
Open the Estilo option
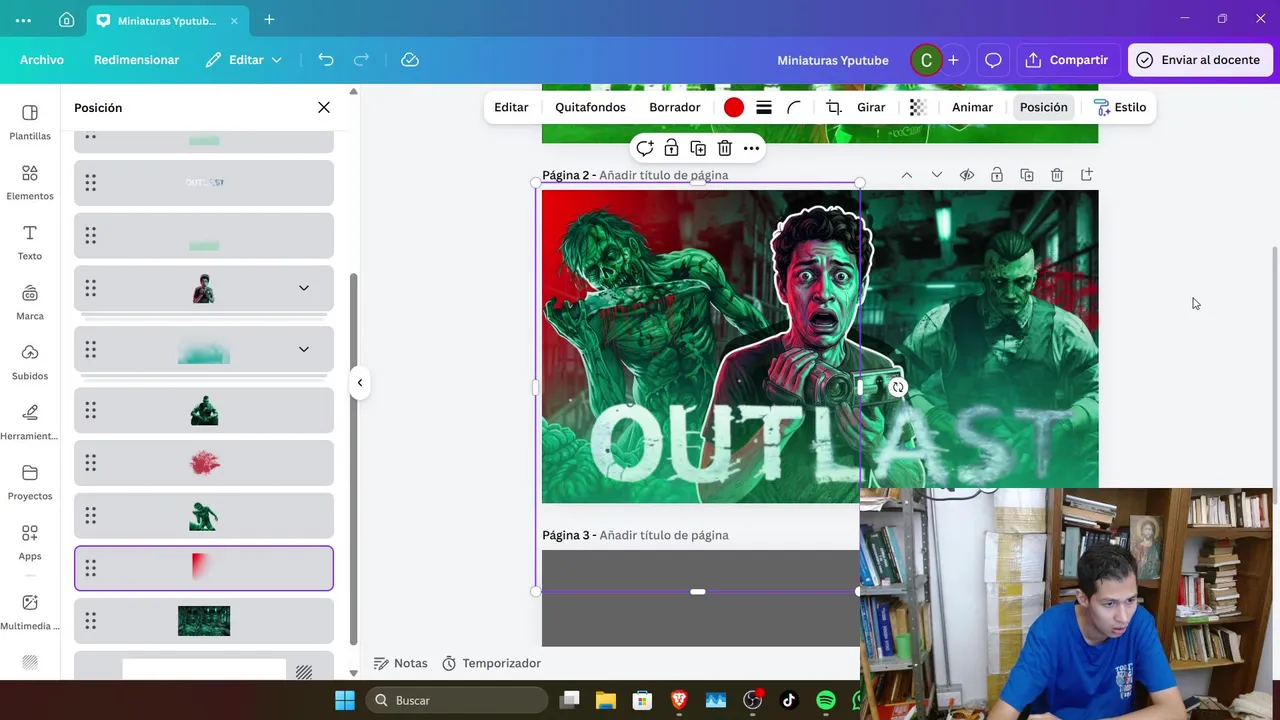1120,107
